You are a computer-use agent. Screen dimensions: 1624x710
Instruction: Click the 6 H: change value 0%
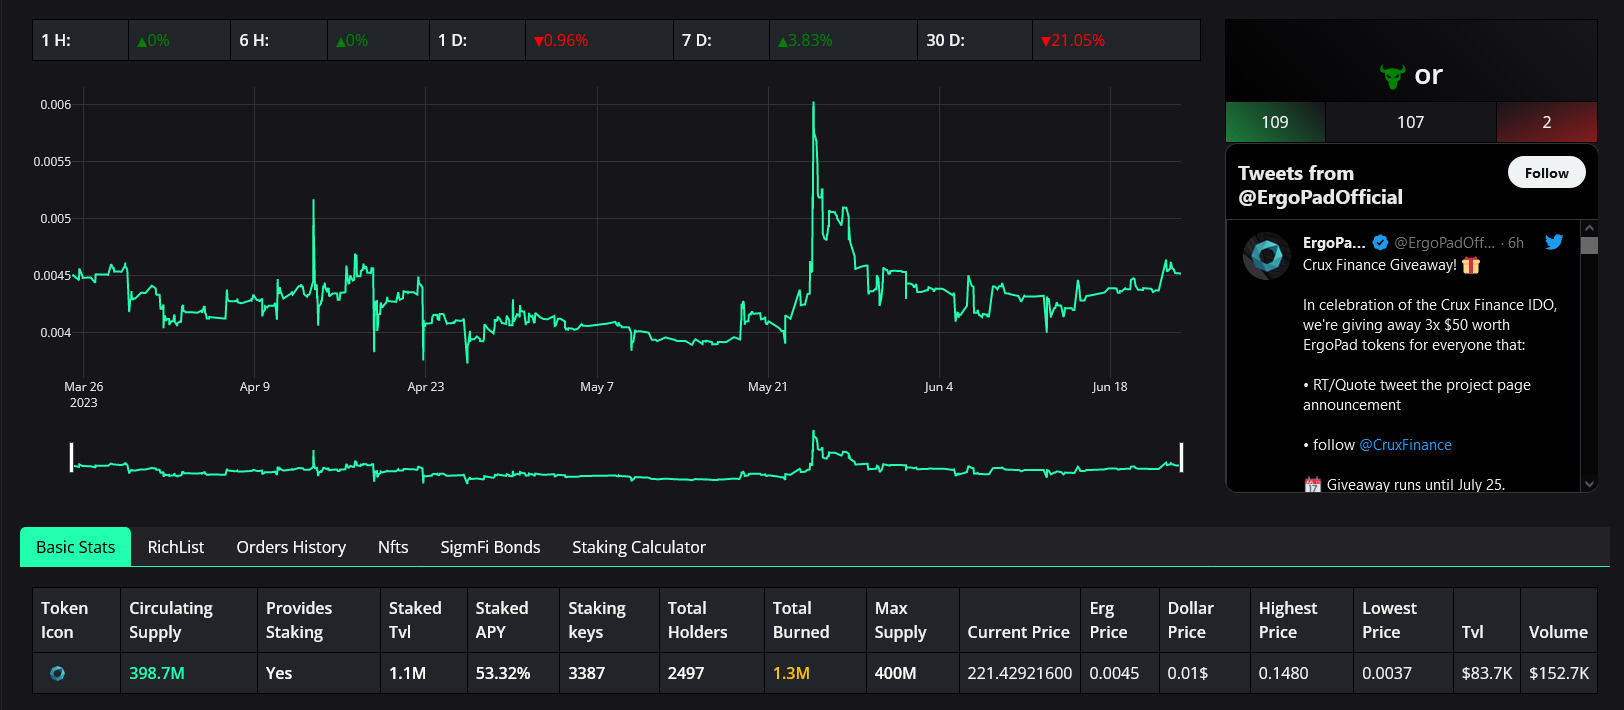(x=352, y=41)
